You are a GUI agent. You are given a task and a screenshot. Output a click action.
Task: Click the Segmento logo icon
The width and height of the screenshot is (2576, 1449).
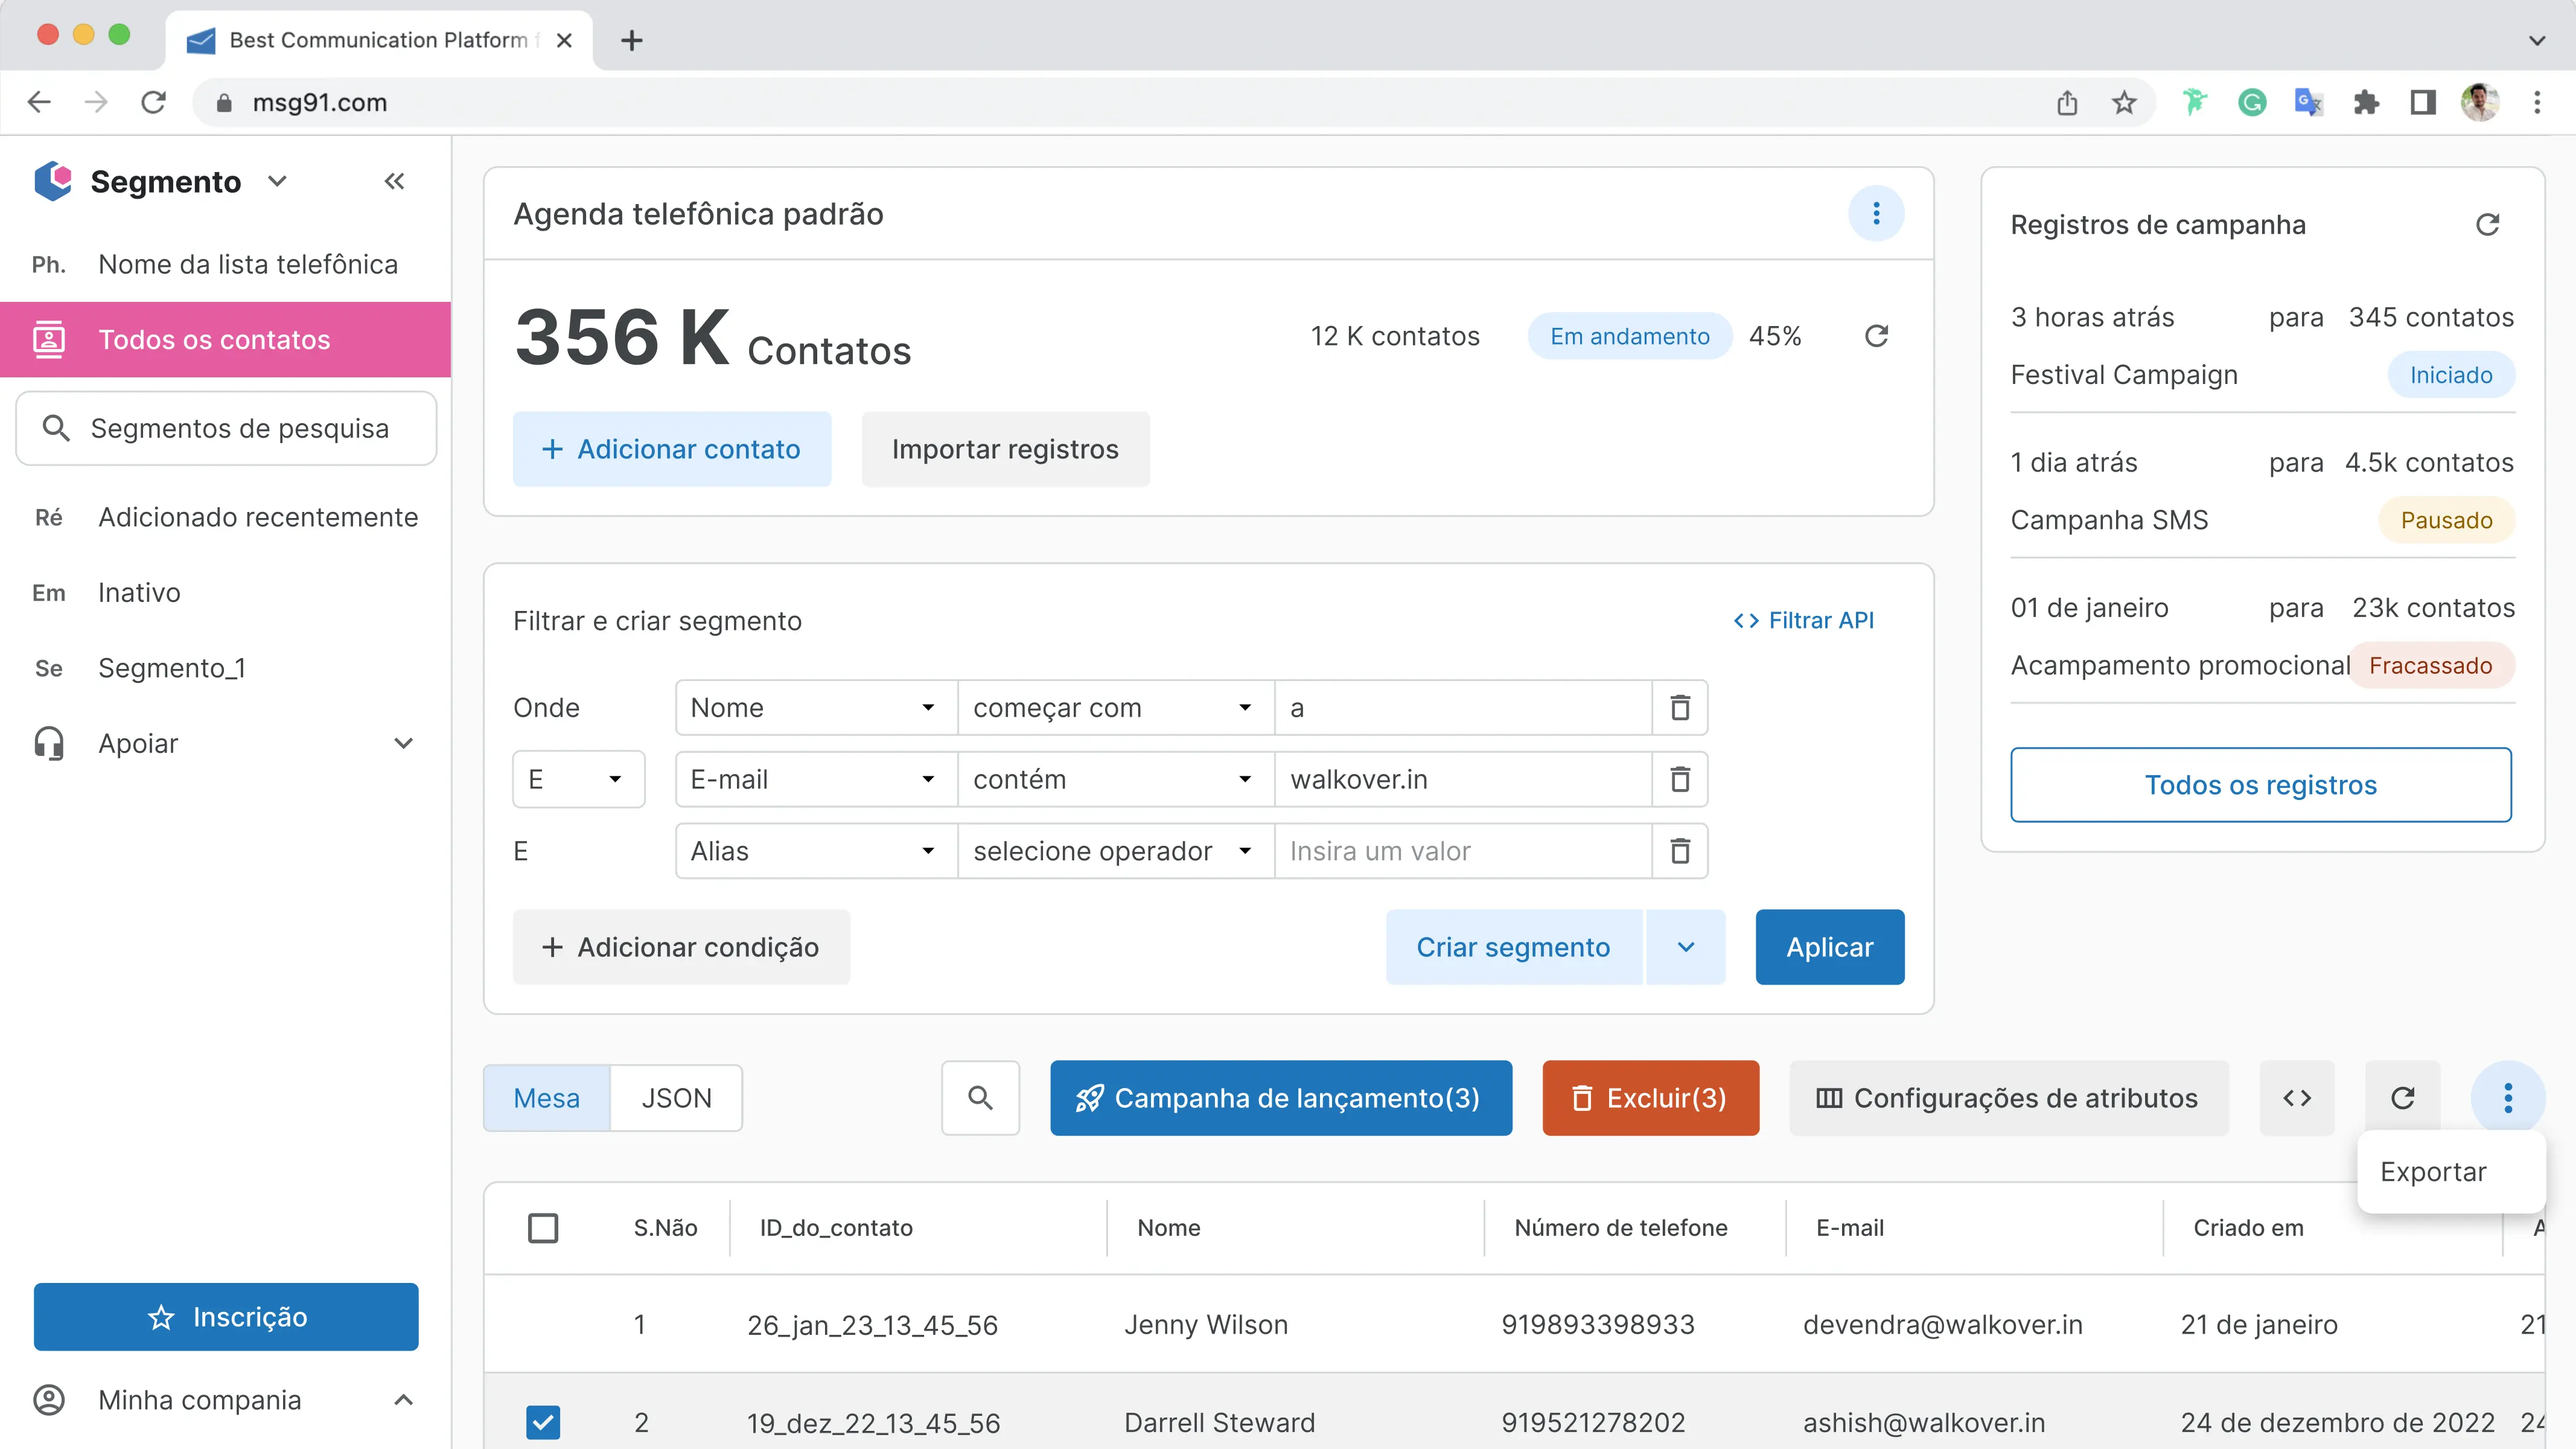(x=53, y=181)
